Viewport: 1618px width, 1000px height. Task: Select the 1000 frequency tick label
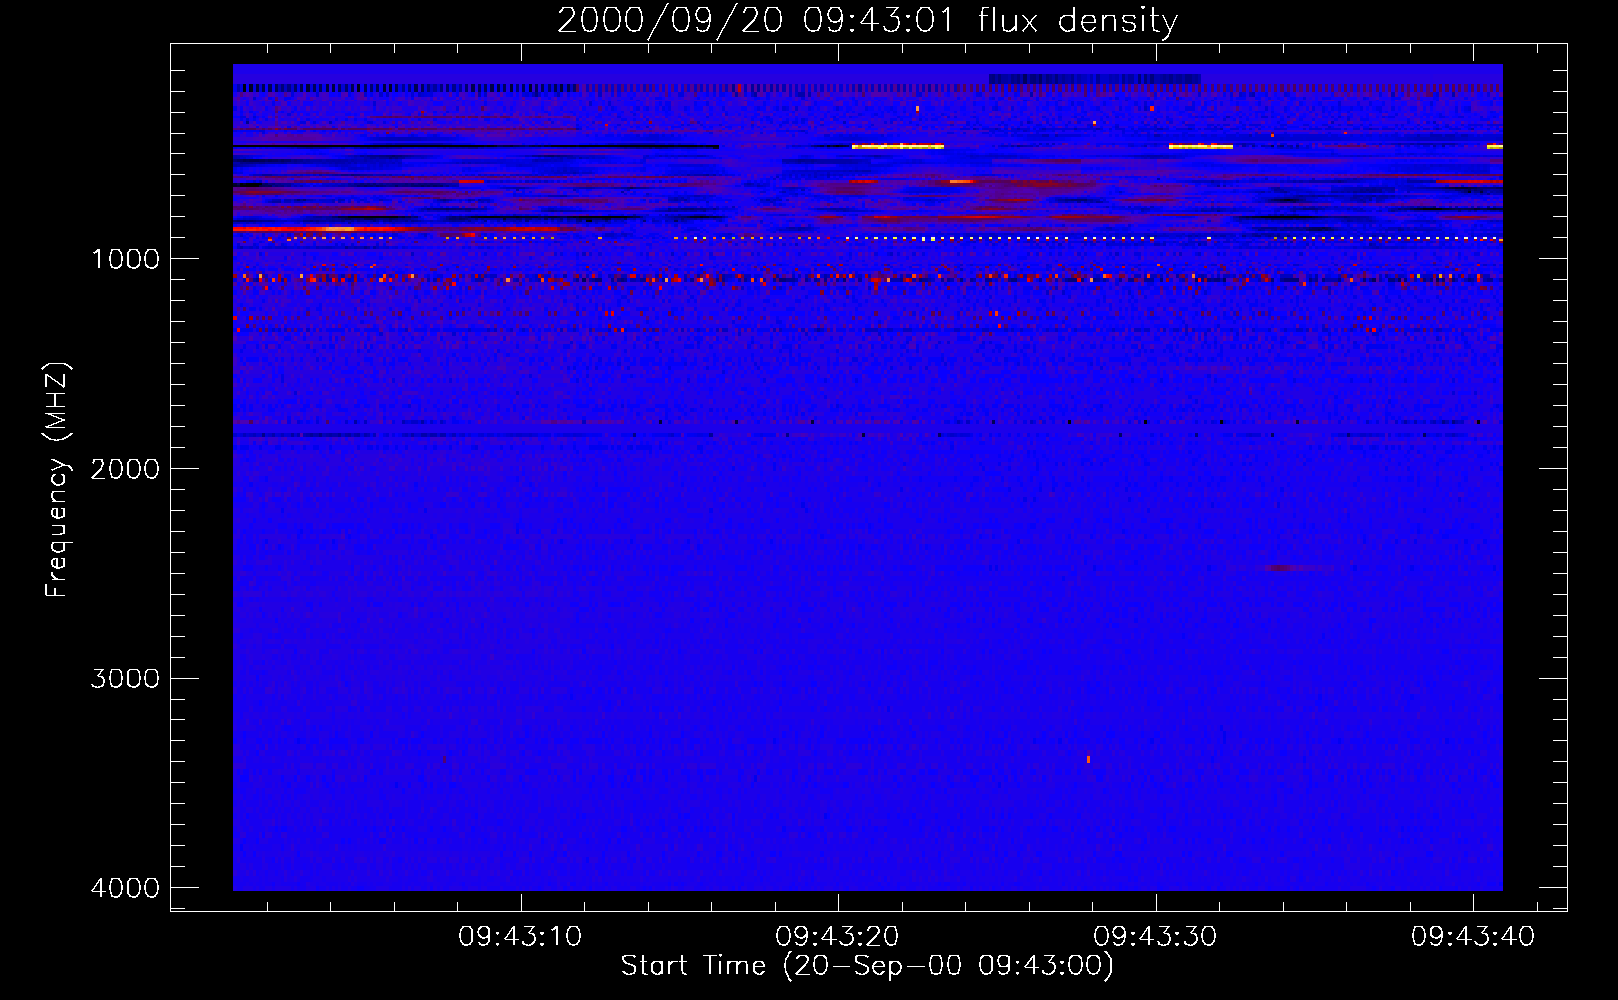(125, 259)
